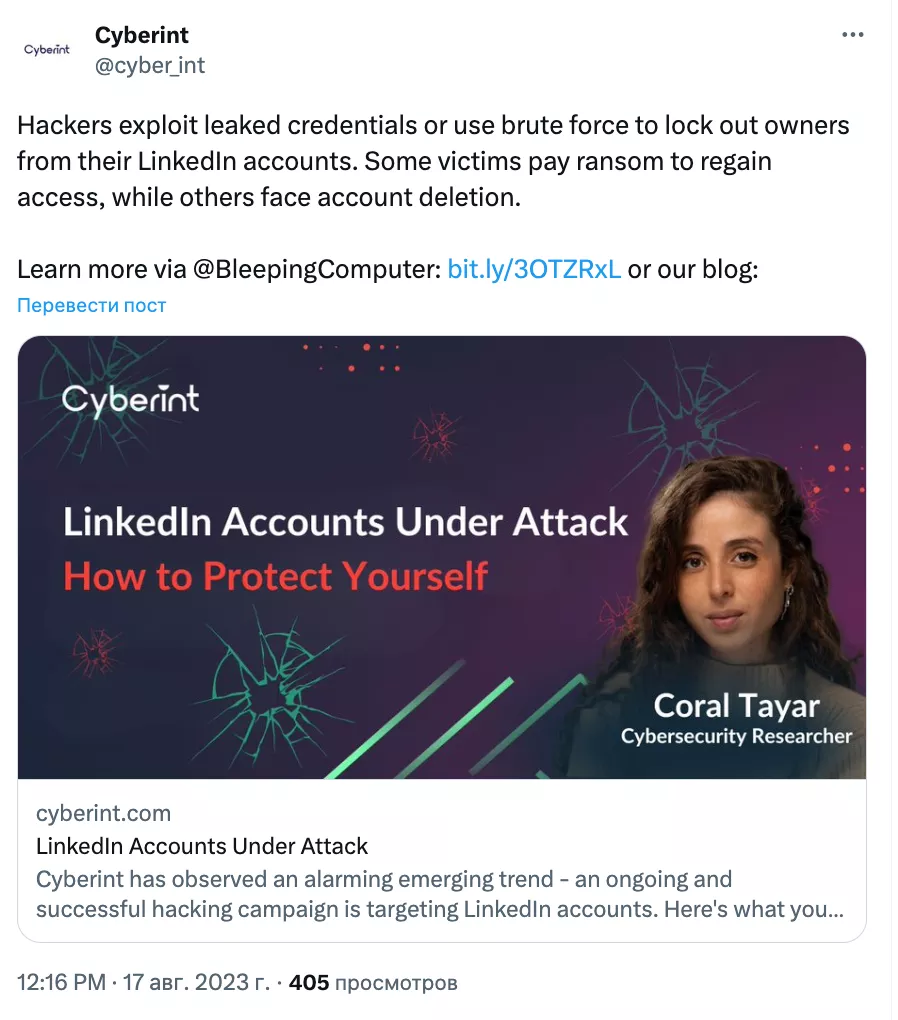The height and width of the screenshot is (1020, 898).
Task: Click the @cyber_int handle
Action: tap(150, 65)
